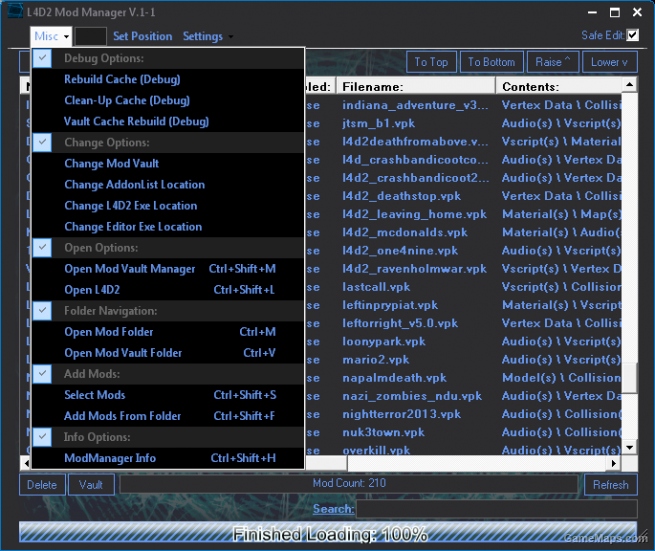Select the loonypark.vpk file
The height and width of the screenshot is (551, 655).
[383, 341]
